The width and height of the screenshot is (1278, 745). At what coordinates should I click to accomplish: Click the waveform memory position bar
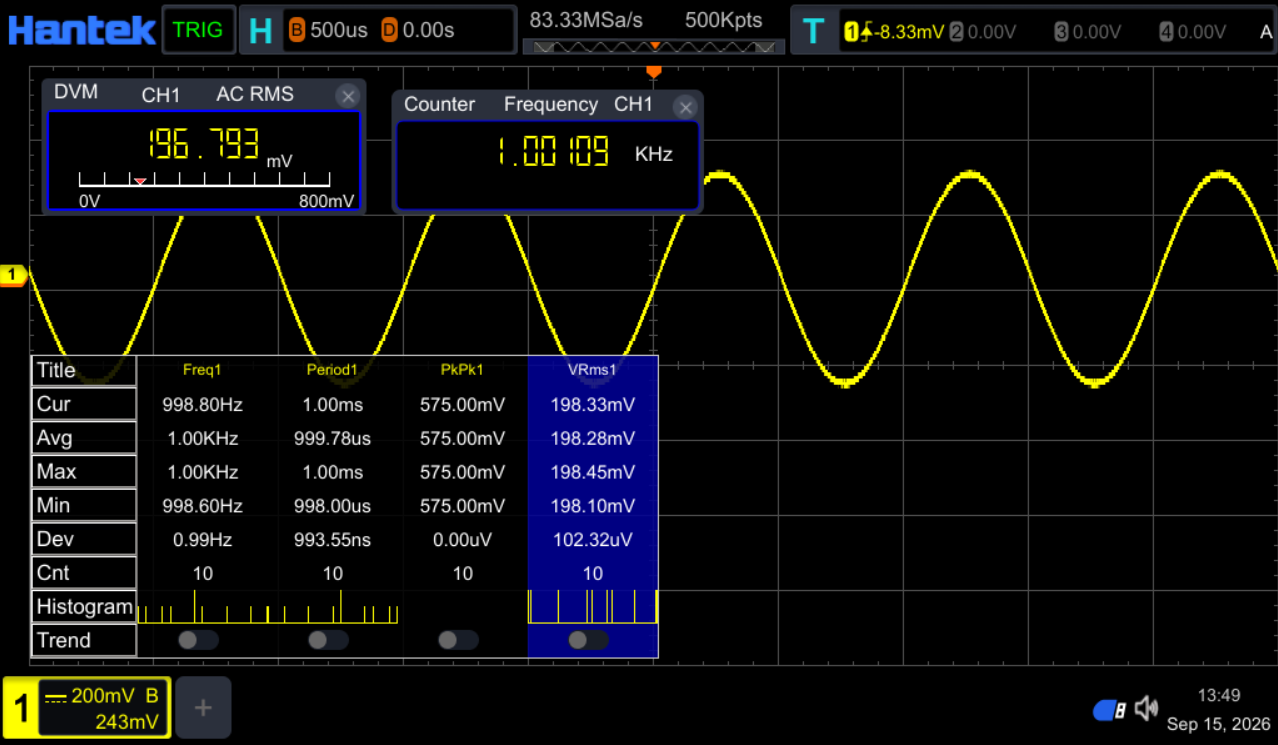[x=653, y=46]
